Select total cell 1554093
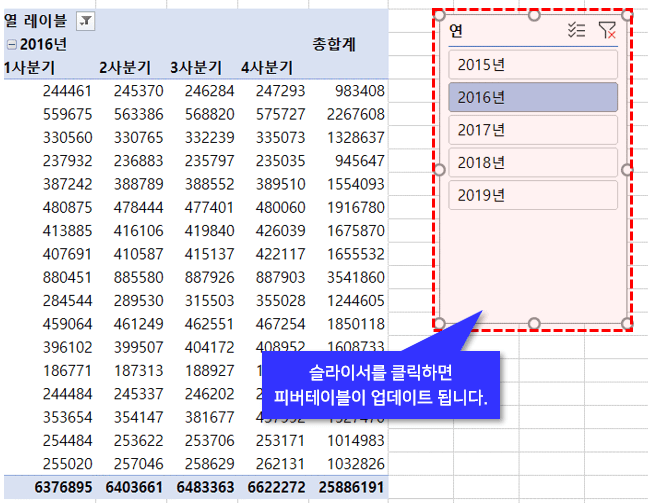This screenshot has width=648, height=503. (356, 184)
